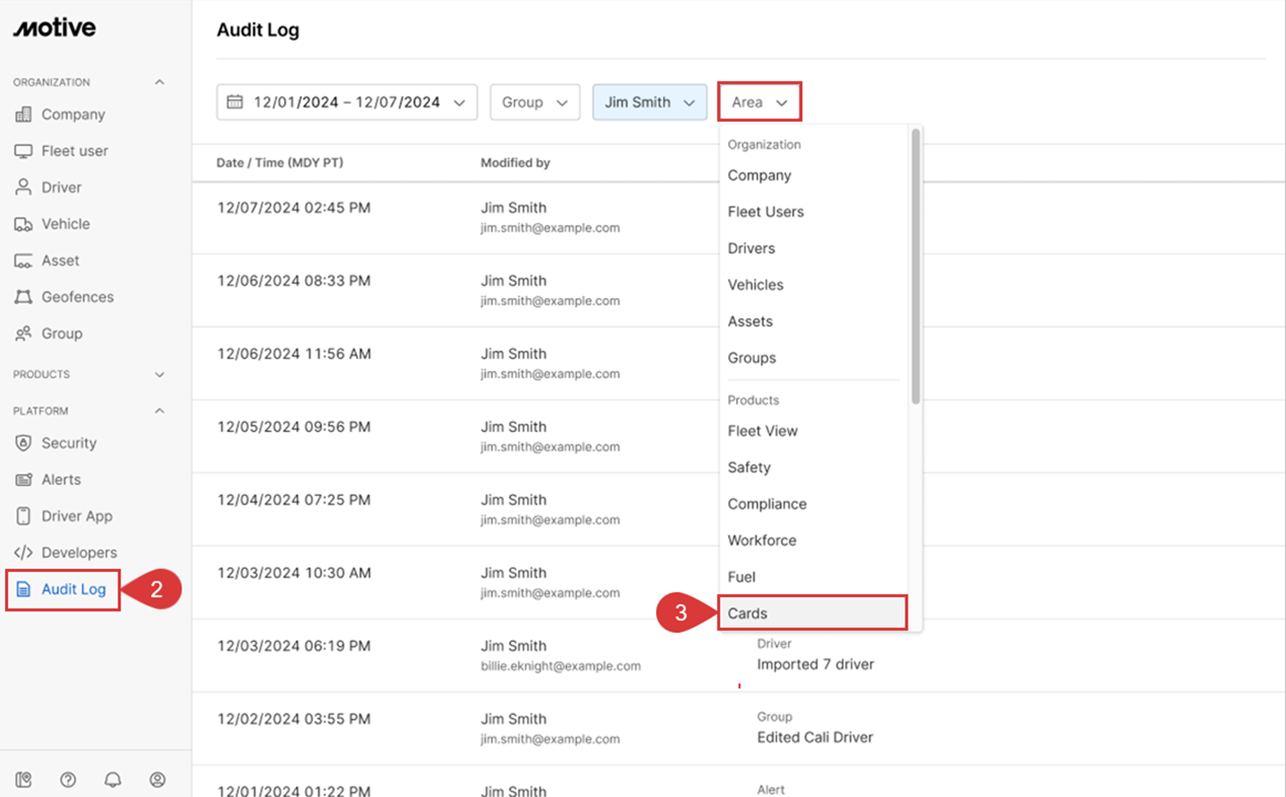The image size is (1286, 797).
Task: Open the date range picker dropdown
Action: pos(346,102)
